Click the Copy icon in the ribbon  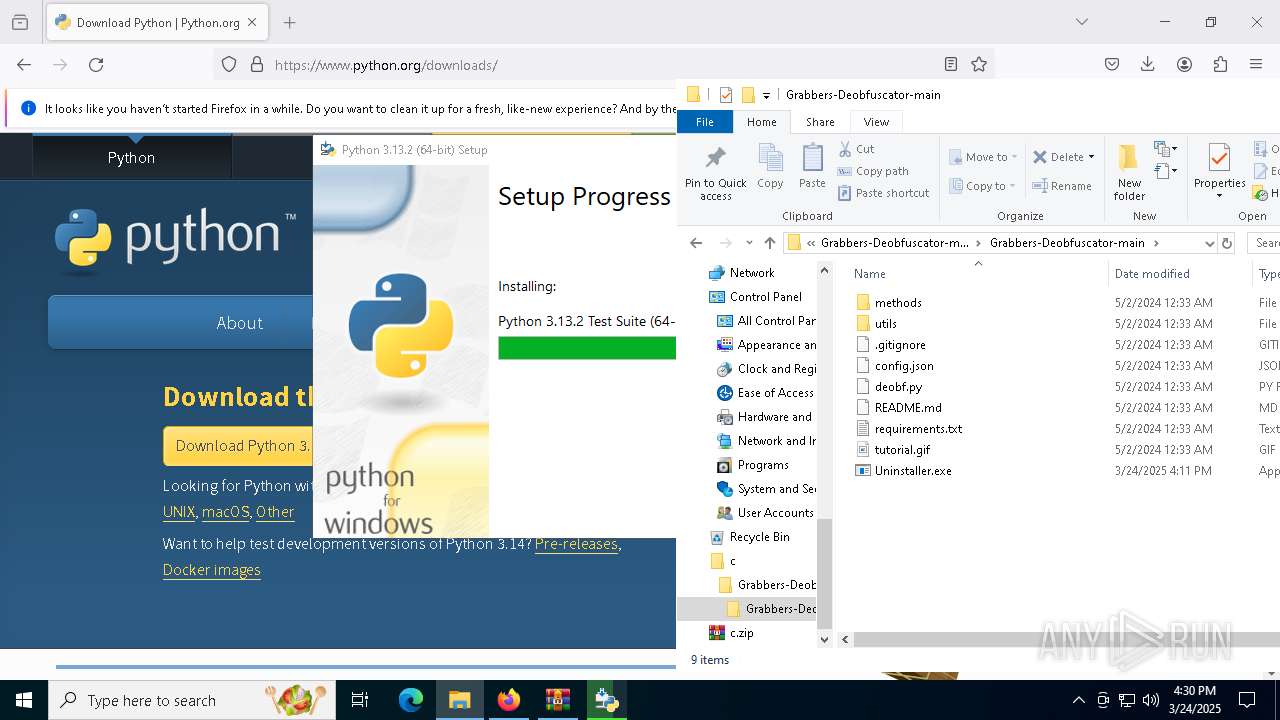point(770,158)
